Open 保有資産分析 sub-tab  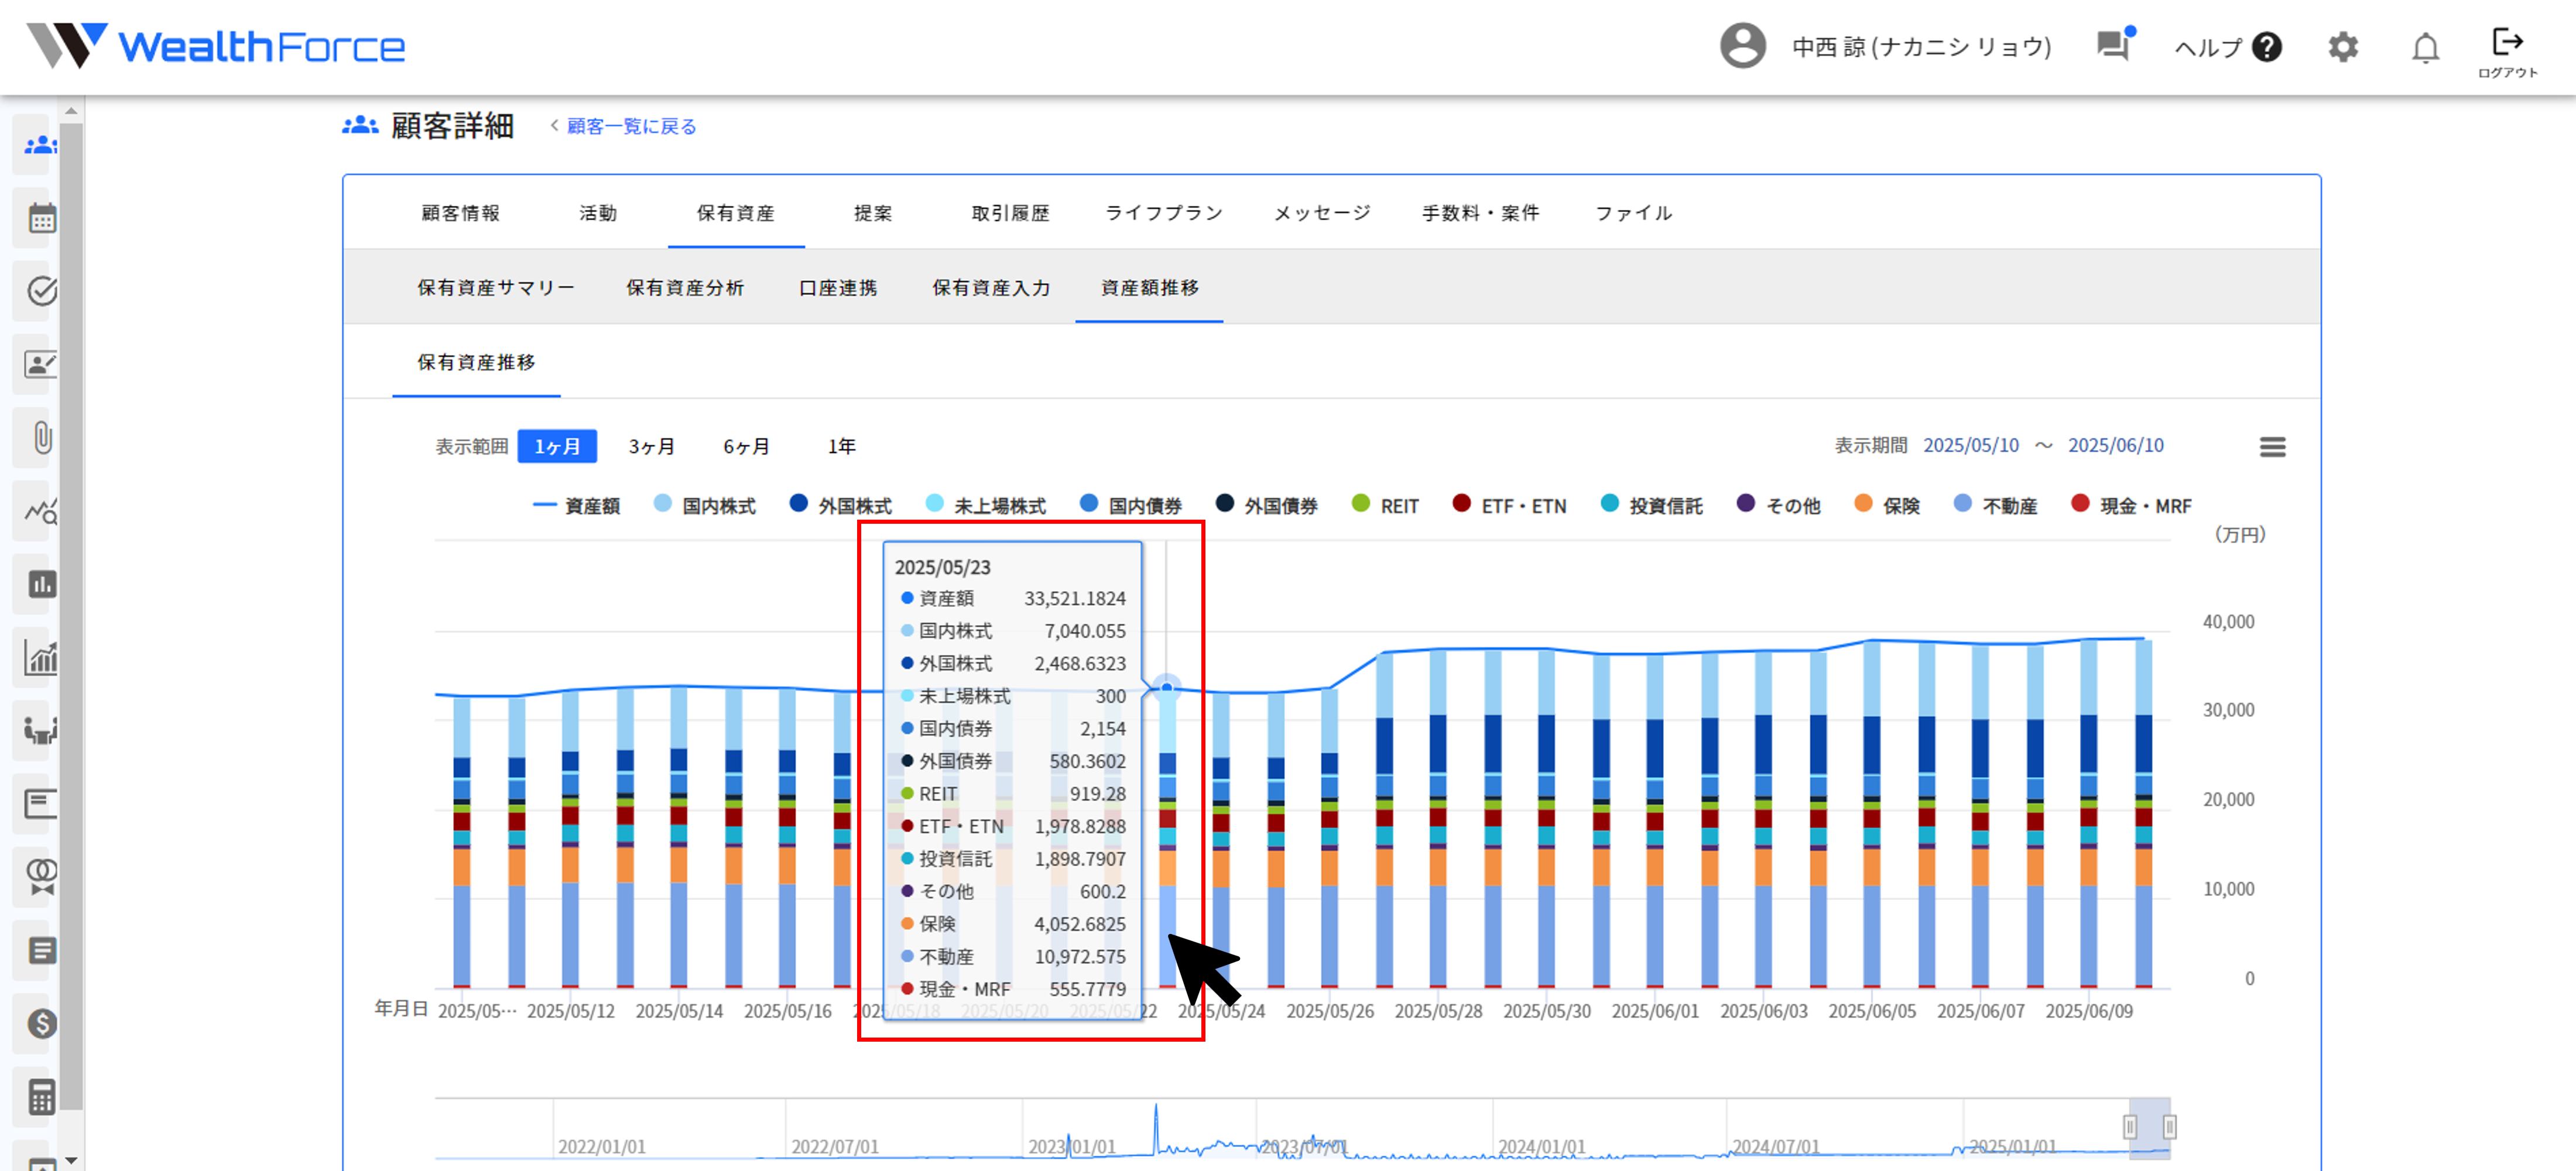coord(685,288)
